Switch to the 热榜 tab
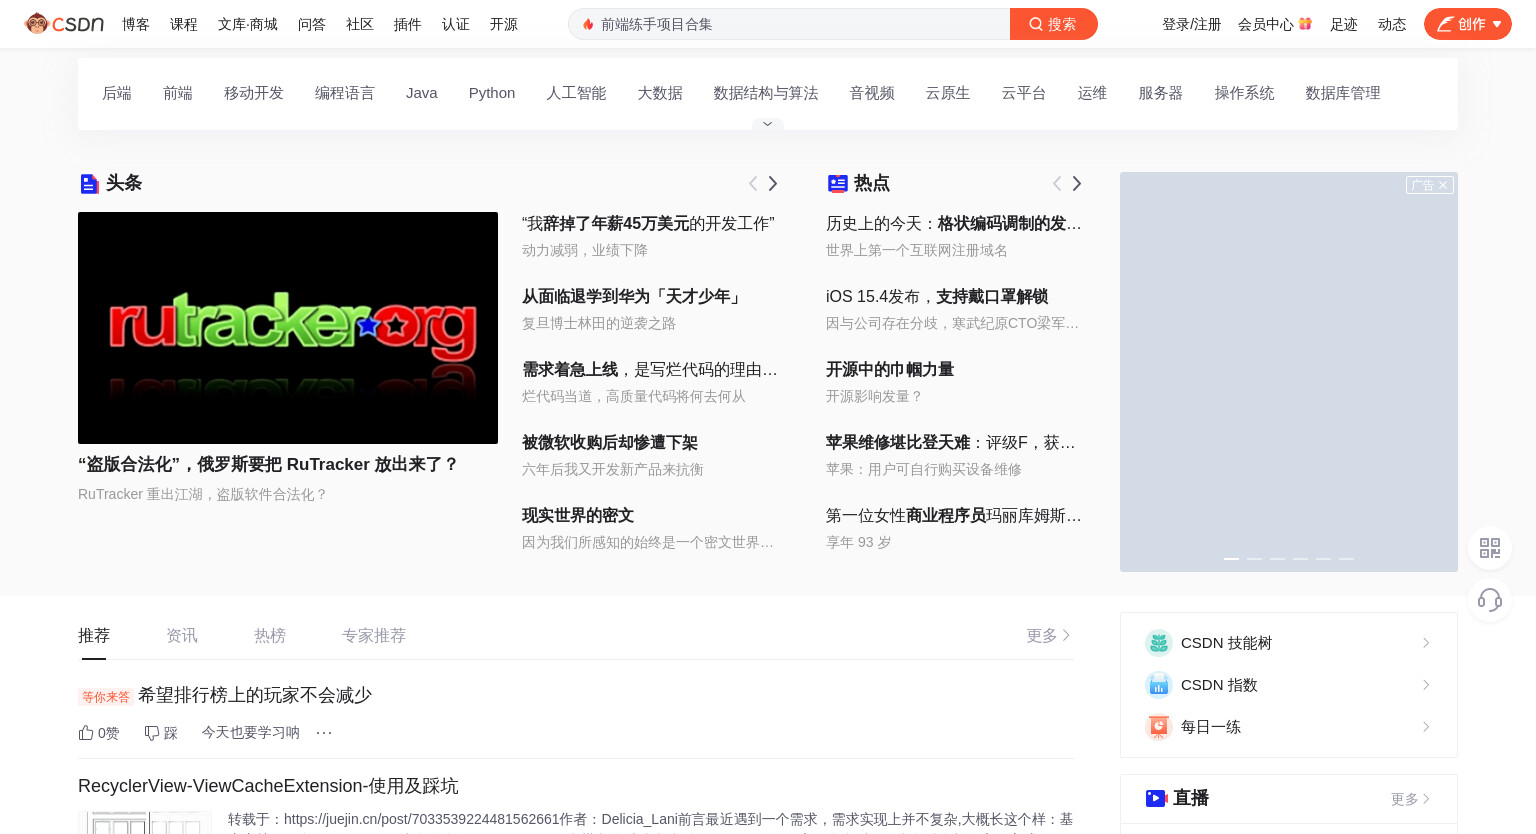1536x834 pixels. click(270, 636)
